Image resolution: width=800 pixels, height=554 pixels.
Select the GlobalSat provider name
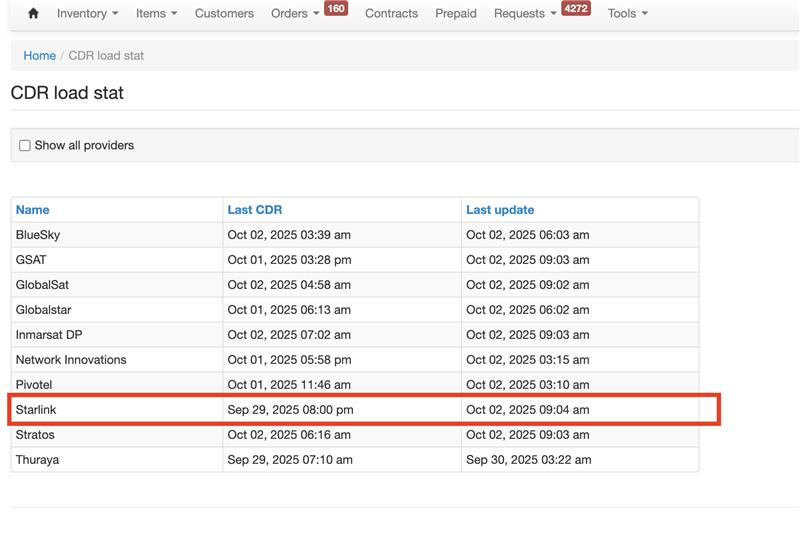click(x=42, y=285)
